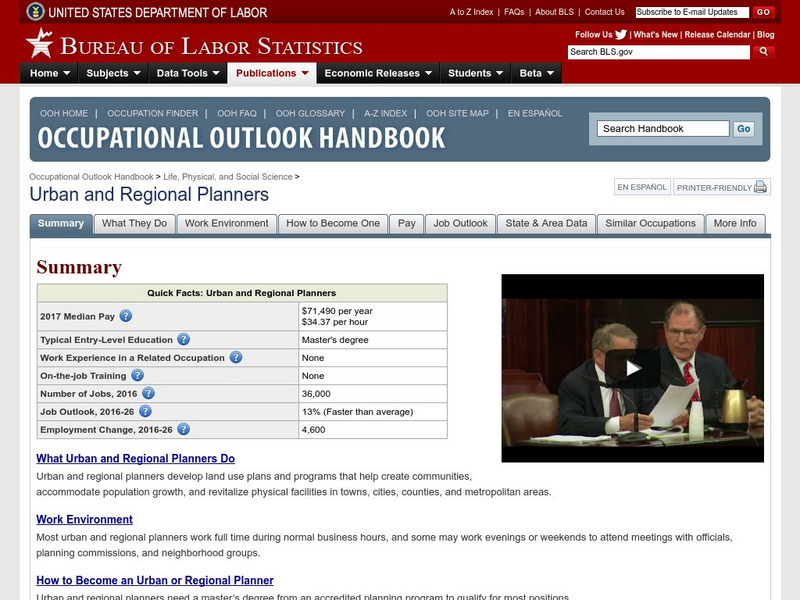800x600 pixels.
Task: Open the Release Calendar link
Action: (717, 35)
